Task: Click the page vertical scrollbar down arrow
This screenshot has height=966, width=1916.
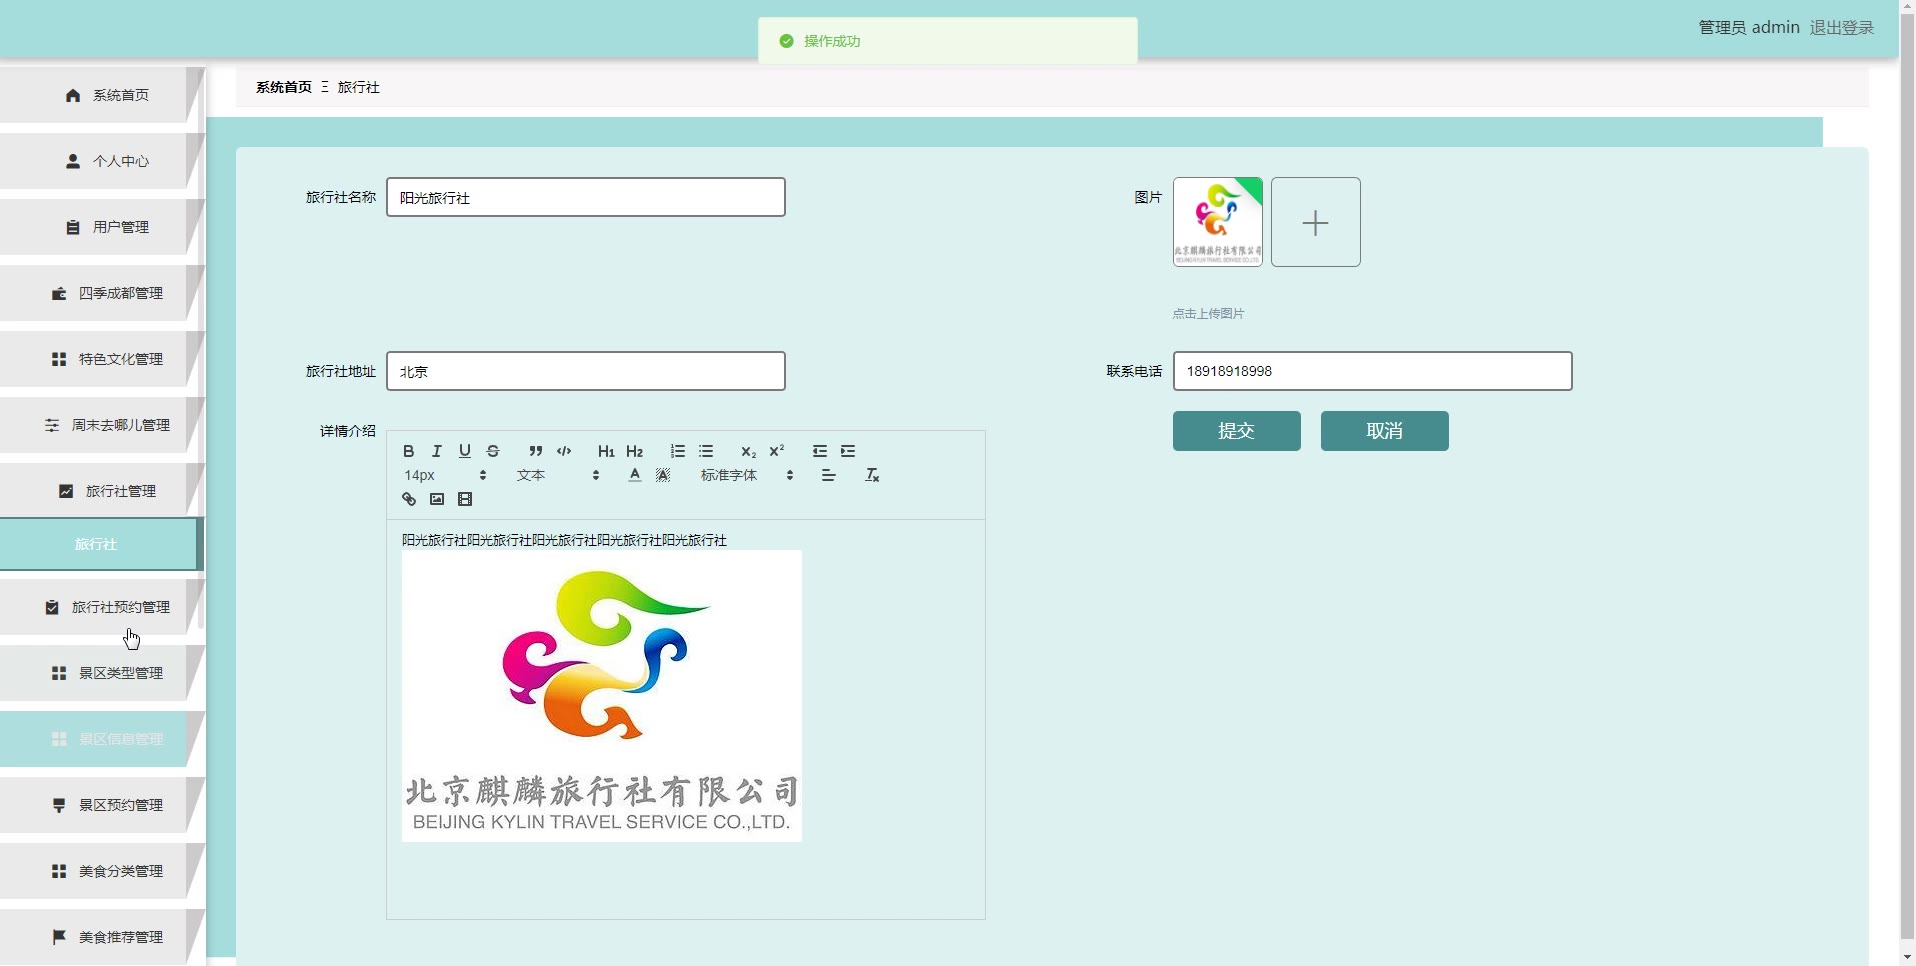Action: 1907,957
